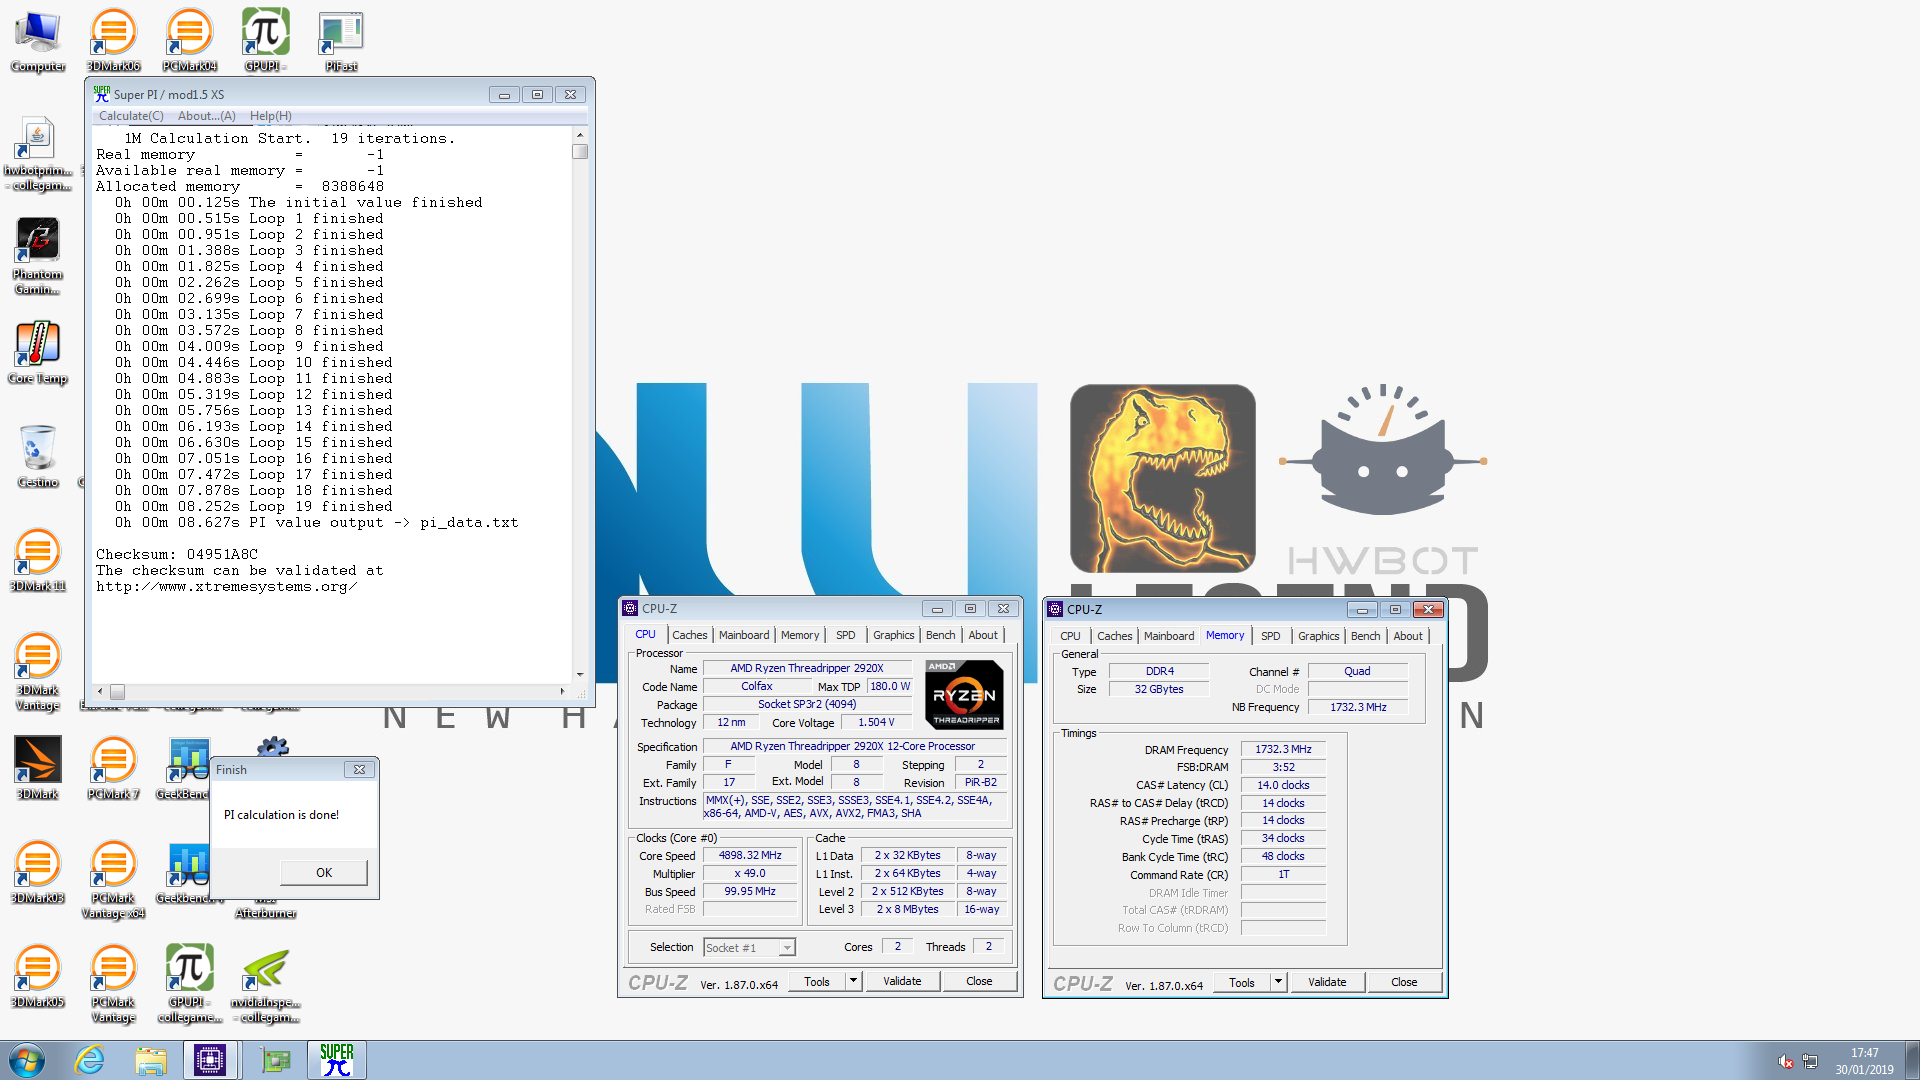The width and height of the screenshot is (1920, 1080).
Task: Open the Cestino recycle bin
Action: pos(38,456)
